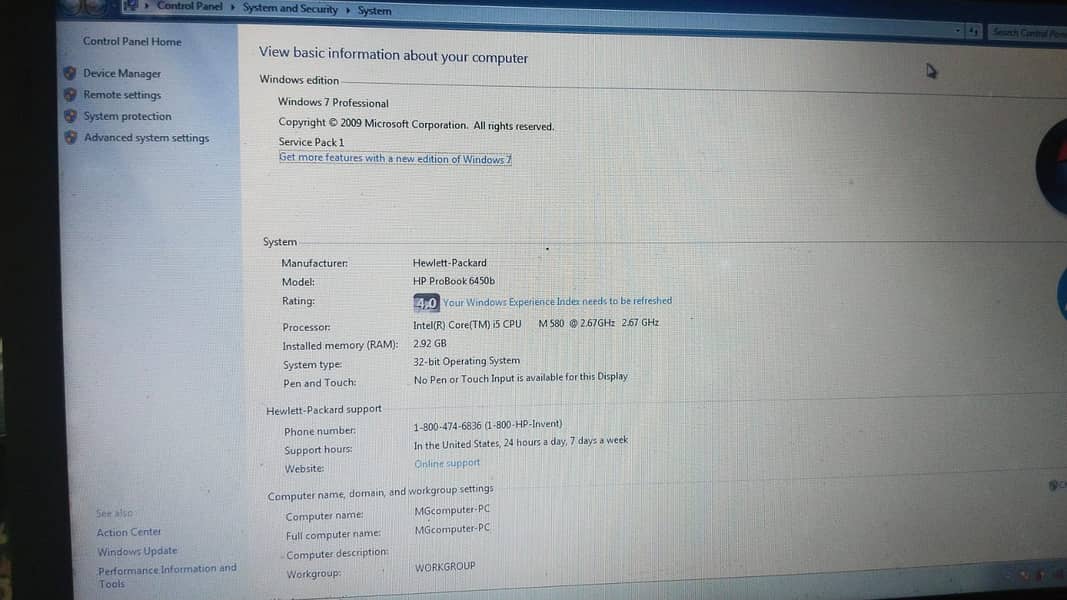Viewport: 1067px width, 600px height.
Task: Open Advanced system settings
Action: 146,138
